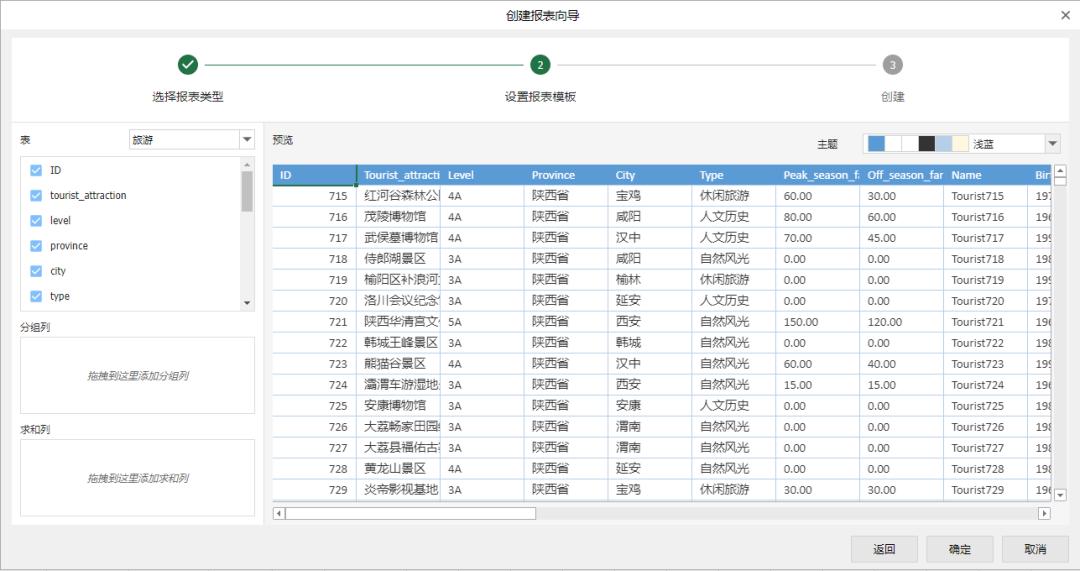The width and height of the screenshot is (1080, 571).
Task: Click the cell with ID 715
Action: (314, 196)
